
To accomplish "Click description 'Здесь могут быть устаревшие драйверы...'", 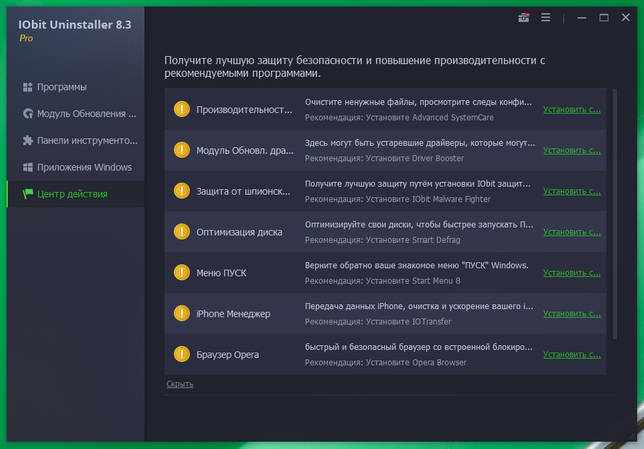I will pos(420,143).
